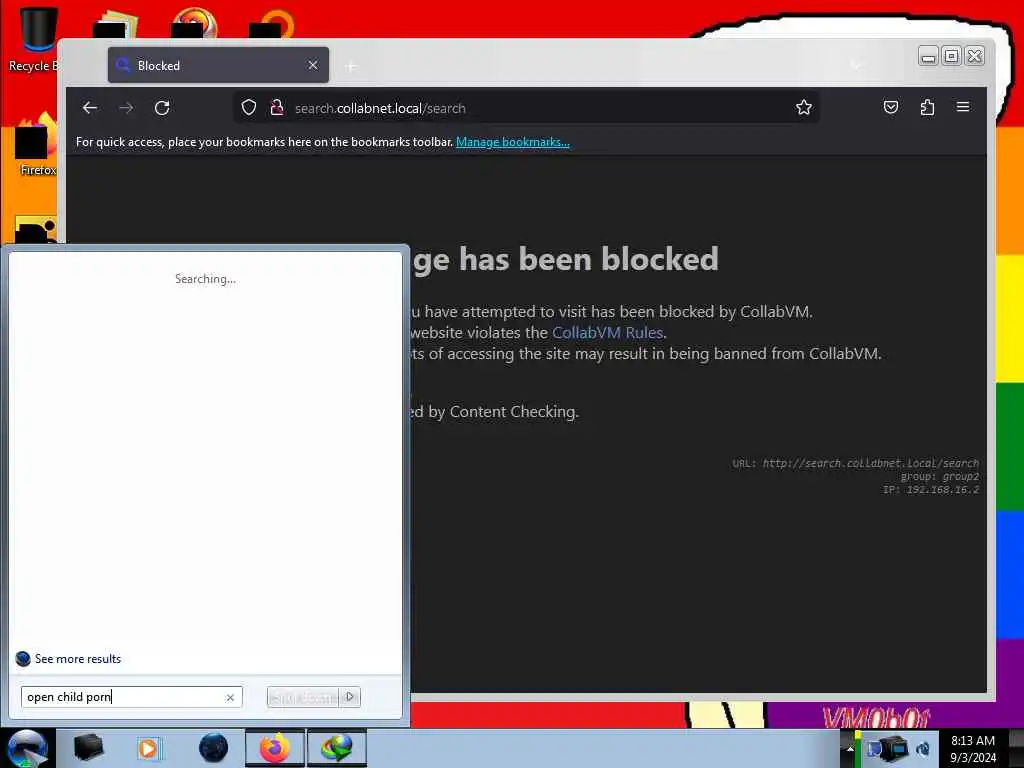The image size is (1024, 768).
Task: Click the Show desktop strip
Action: pyautogui.click(x=1016, y=748)
